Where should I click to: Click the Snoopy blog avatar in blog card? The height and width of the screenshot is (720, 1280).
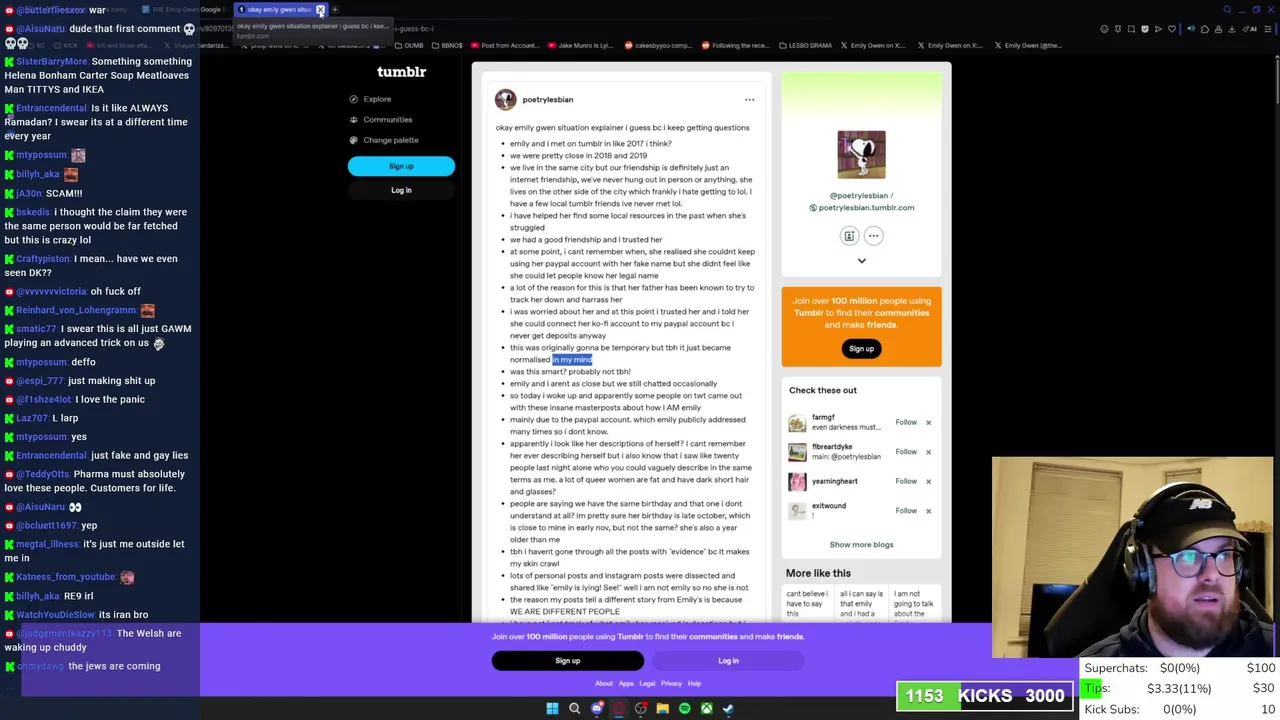click(x=861, y=154)
